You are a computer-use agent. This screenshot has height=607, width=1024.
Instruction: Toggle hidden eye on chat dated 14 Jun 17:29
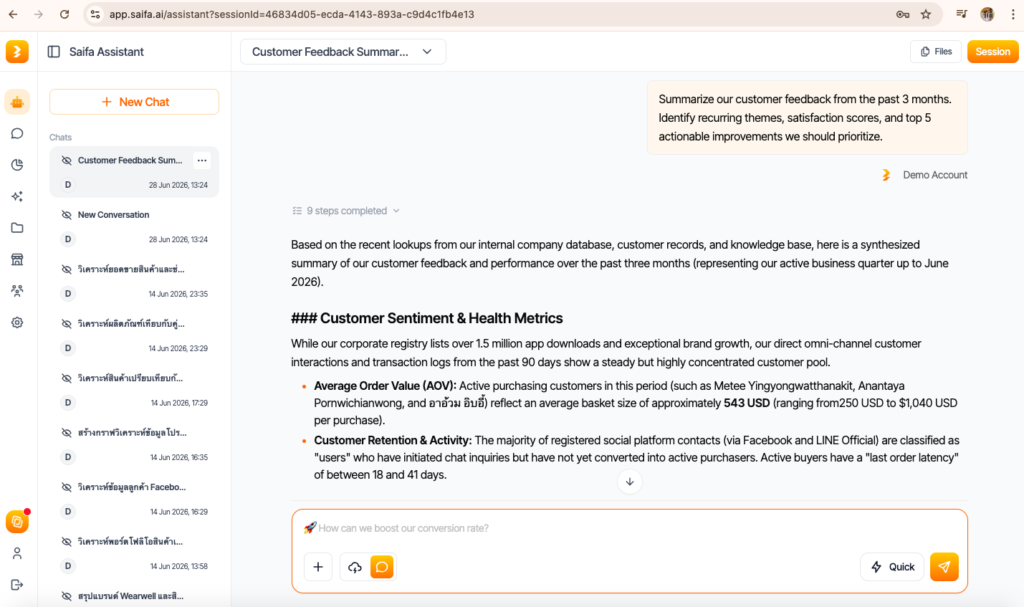pyautogui.click(x=67, y=378)
